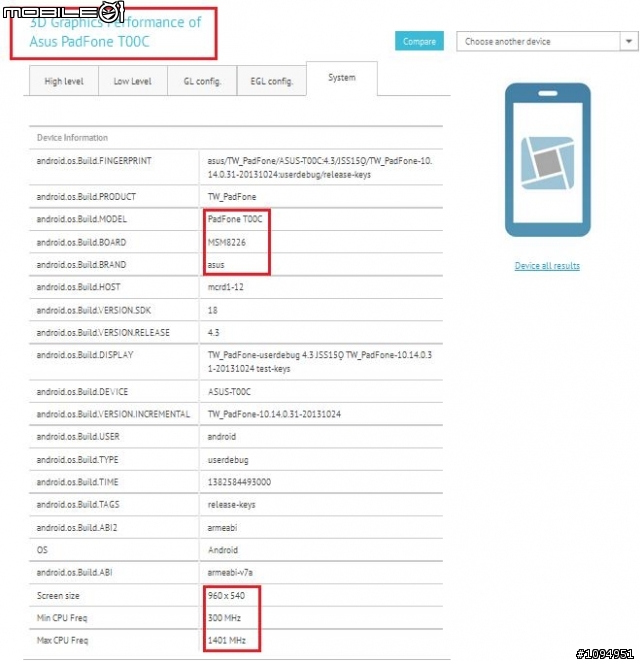Viewport: 640px width, 662px height.
Task: Select the user value 'android'
Action: click(222, 437)
